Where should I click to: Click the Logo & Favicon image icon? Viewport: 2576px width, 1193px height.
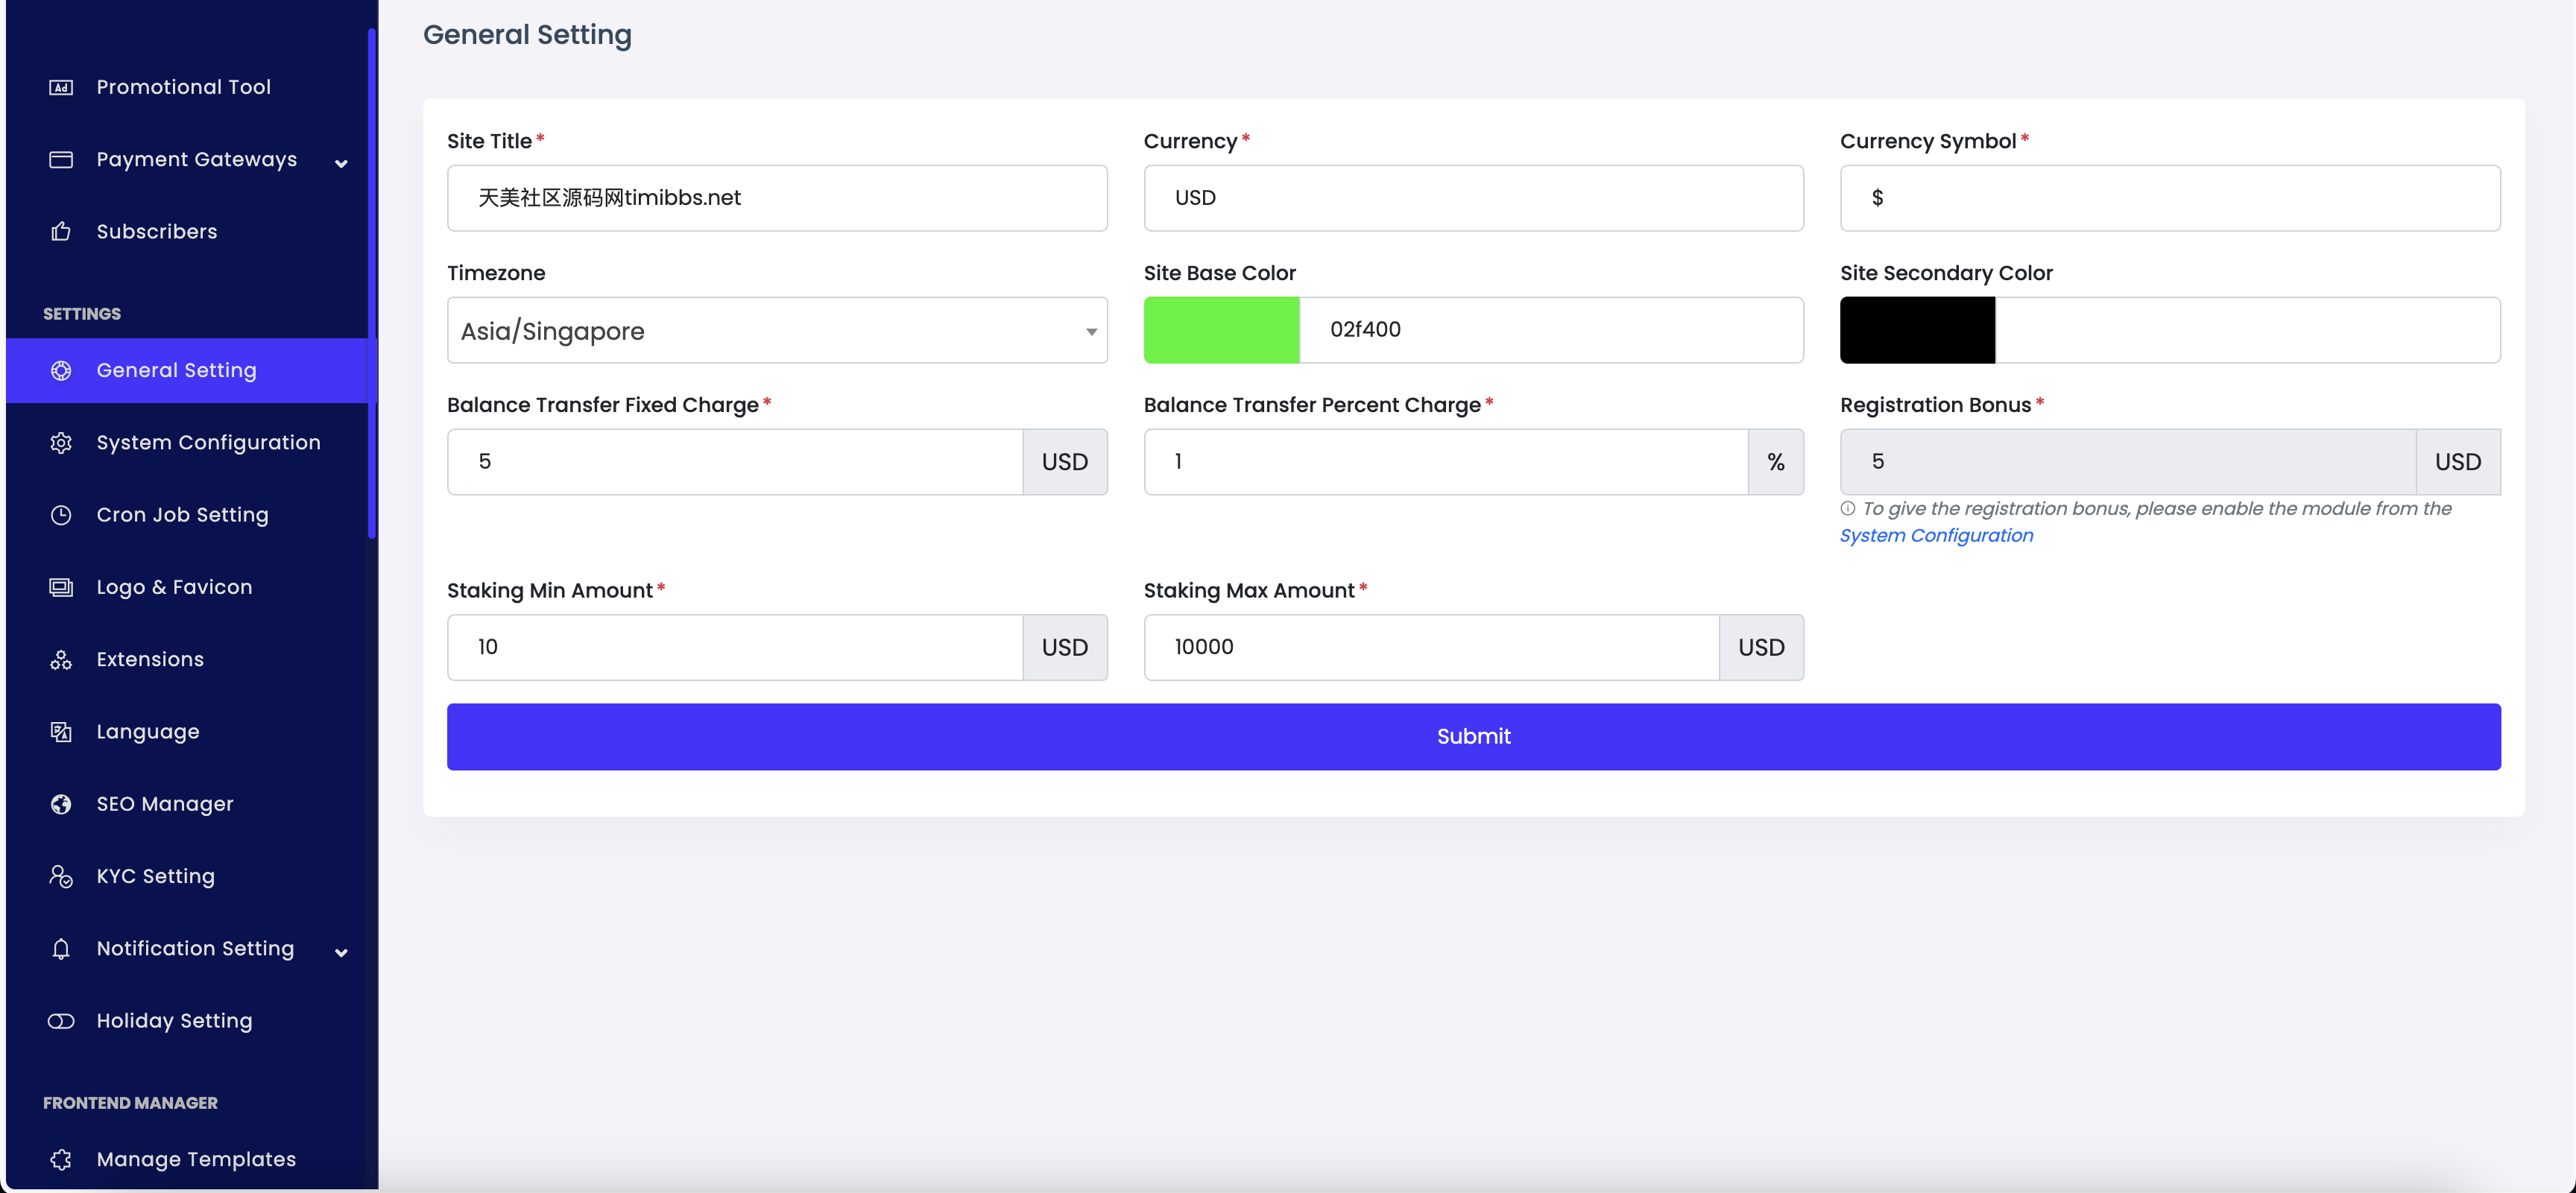61,587
